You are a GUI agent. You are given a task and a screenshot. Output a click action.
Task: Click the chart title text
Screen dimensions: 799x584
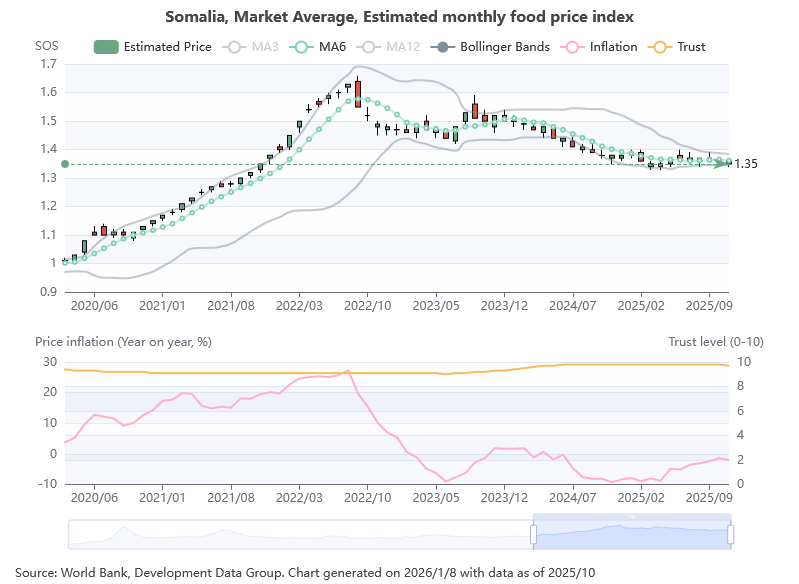pyautogui.click(x=399, y=17)
